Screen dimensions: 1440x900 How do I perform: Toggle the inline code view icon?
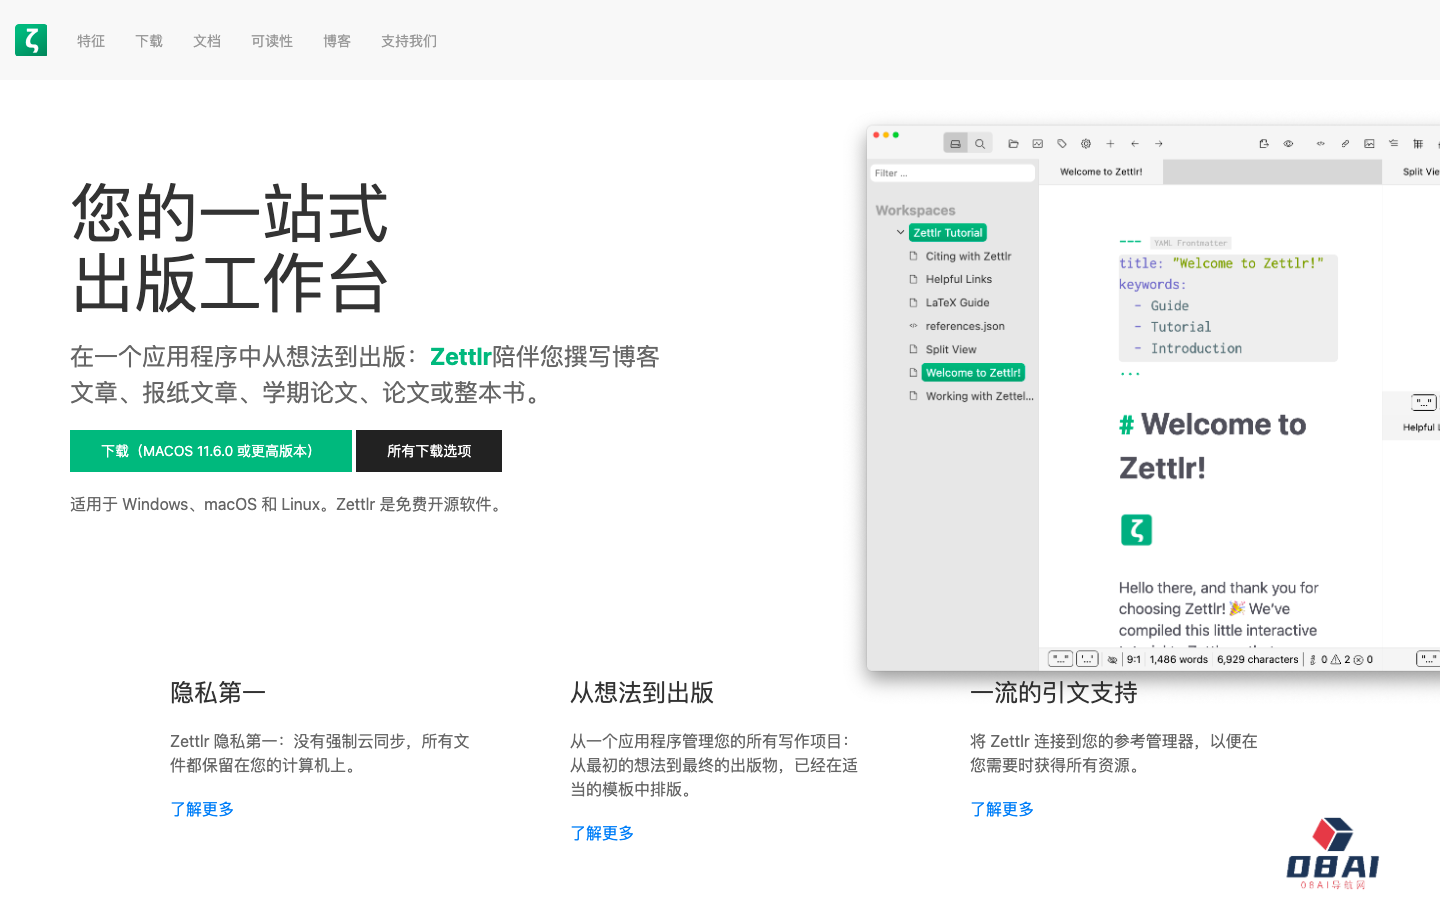[1320, 143]
